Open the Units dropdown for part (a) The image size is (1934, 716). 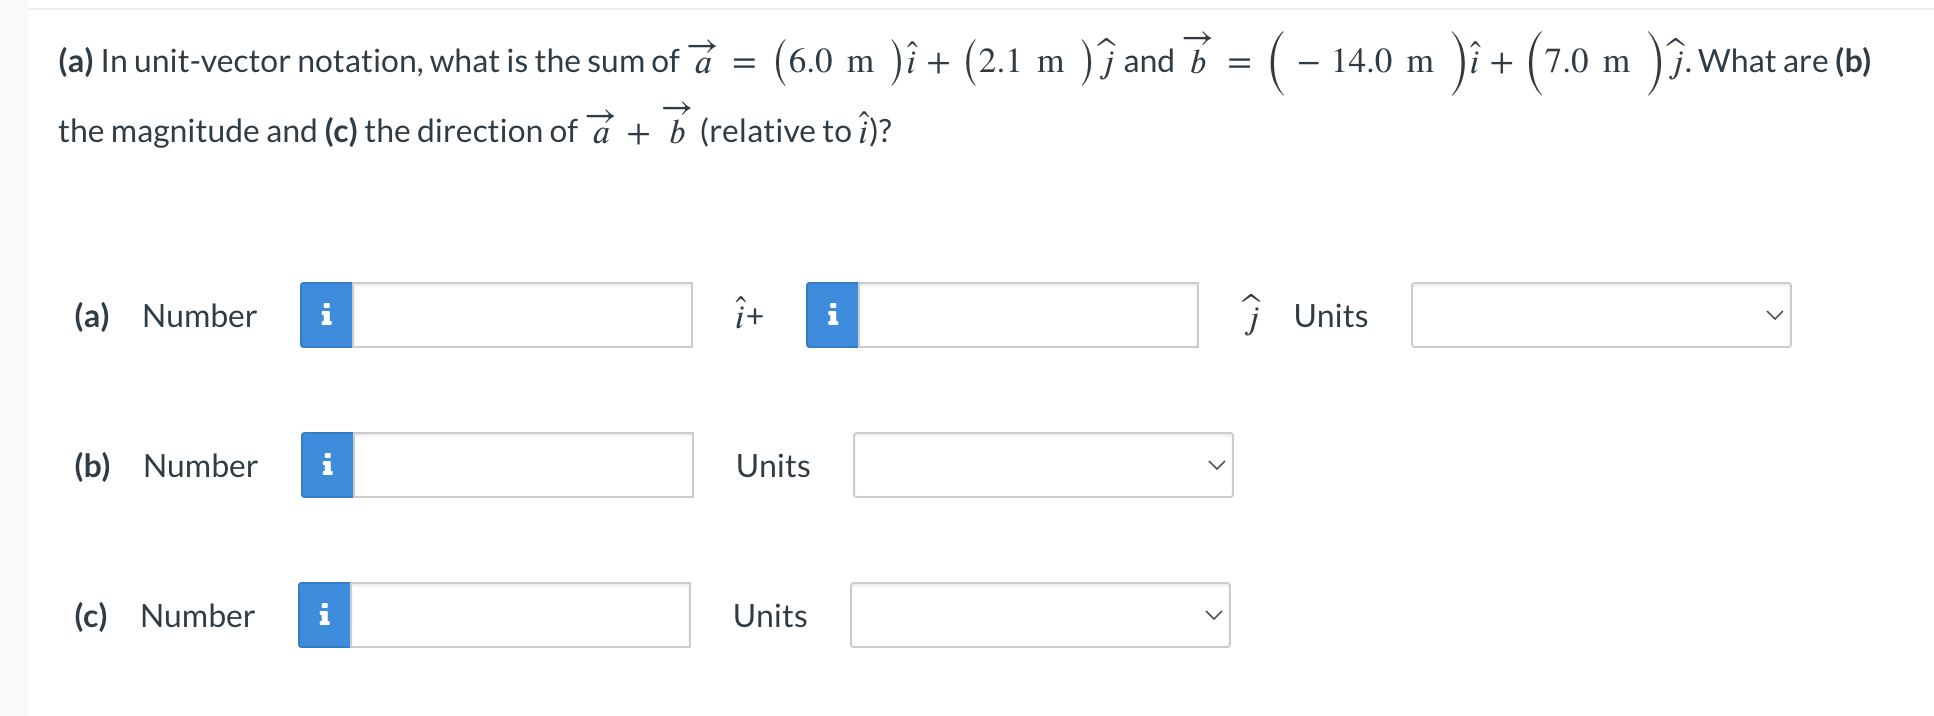click(x=1600, y=315)
